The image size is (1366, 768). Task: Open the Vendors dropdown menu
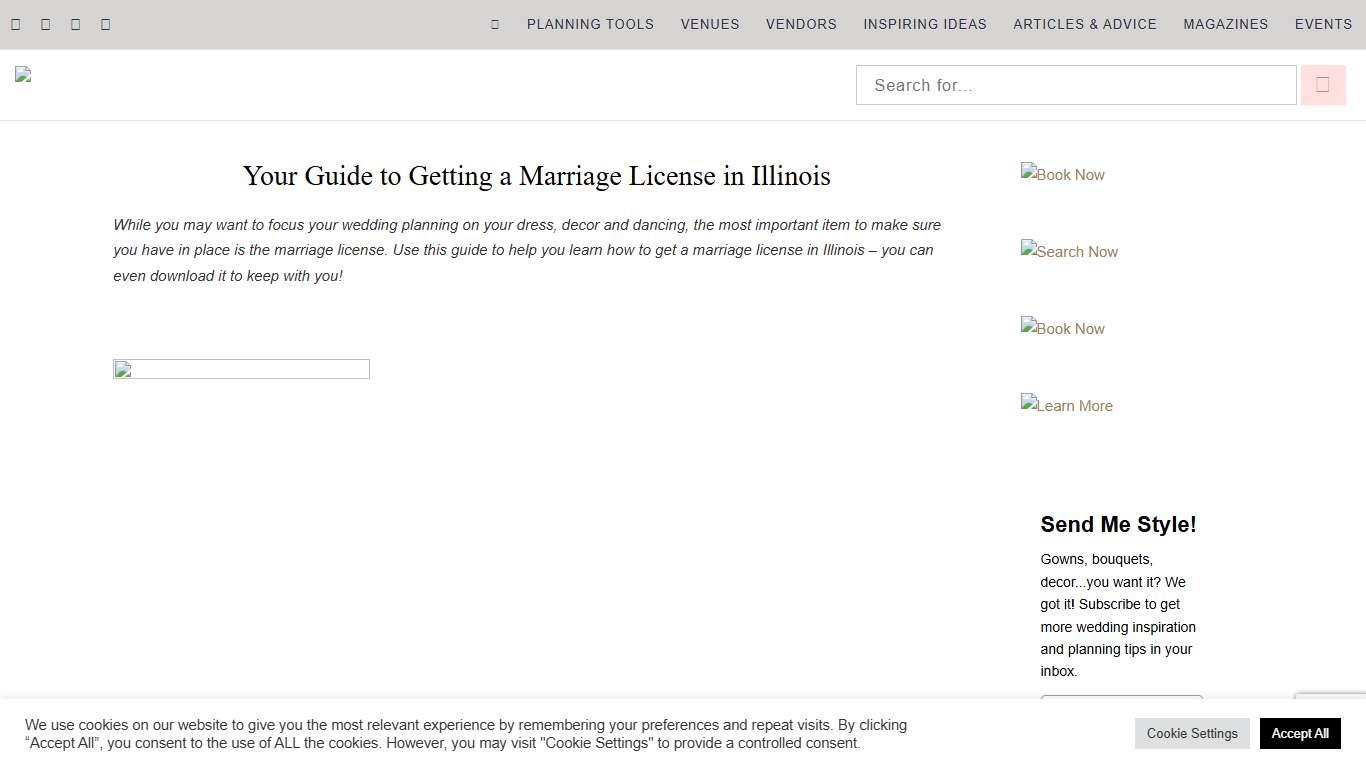coord(801,24)
